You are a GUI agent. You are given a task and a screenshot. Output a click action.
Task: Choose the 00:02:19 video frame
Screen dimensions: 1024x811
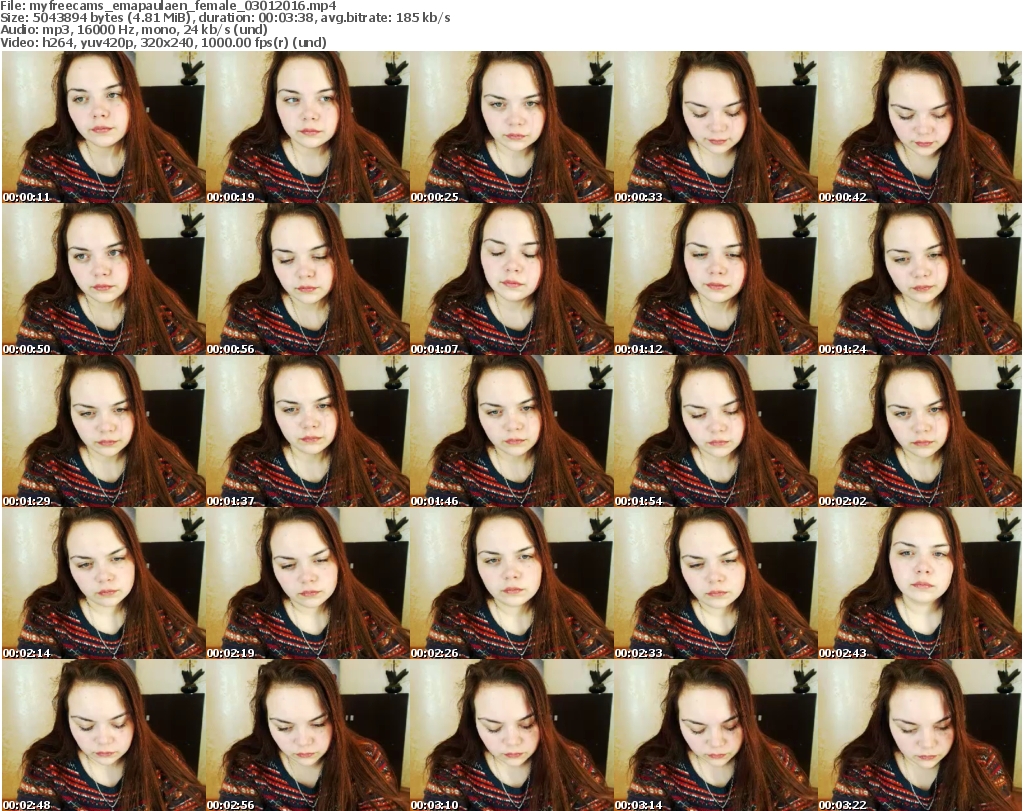pyautogui.click(x=308, y=584)
